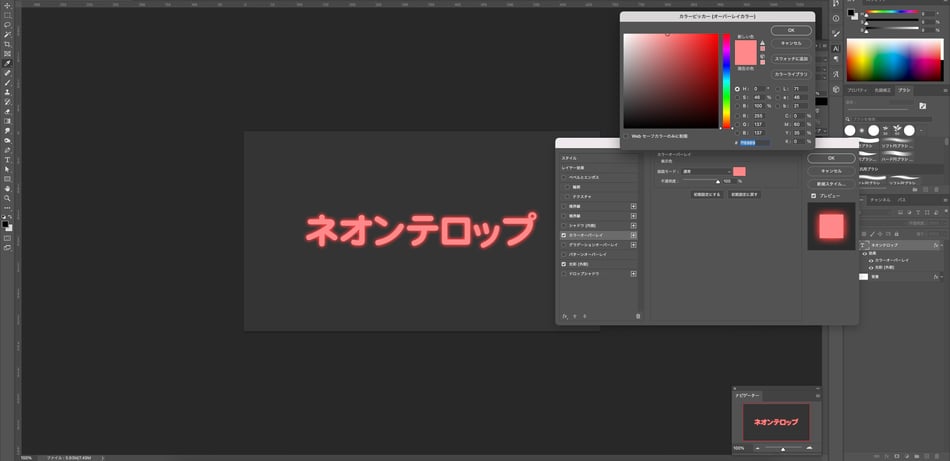The width and height of the screenshot is (950, 461).
Task: Select the Zoom magnifier tool
Action: [7, 197]
